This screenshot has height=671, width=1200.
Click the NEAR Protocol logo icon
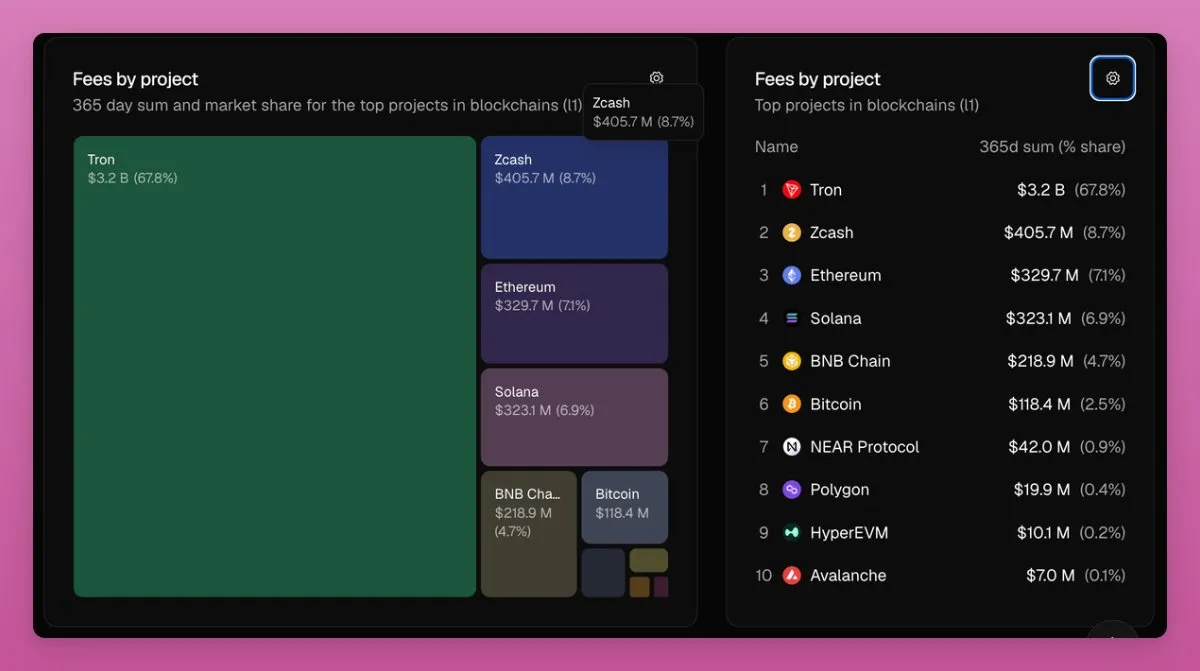coord(792,447)
